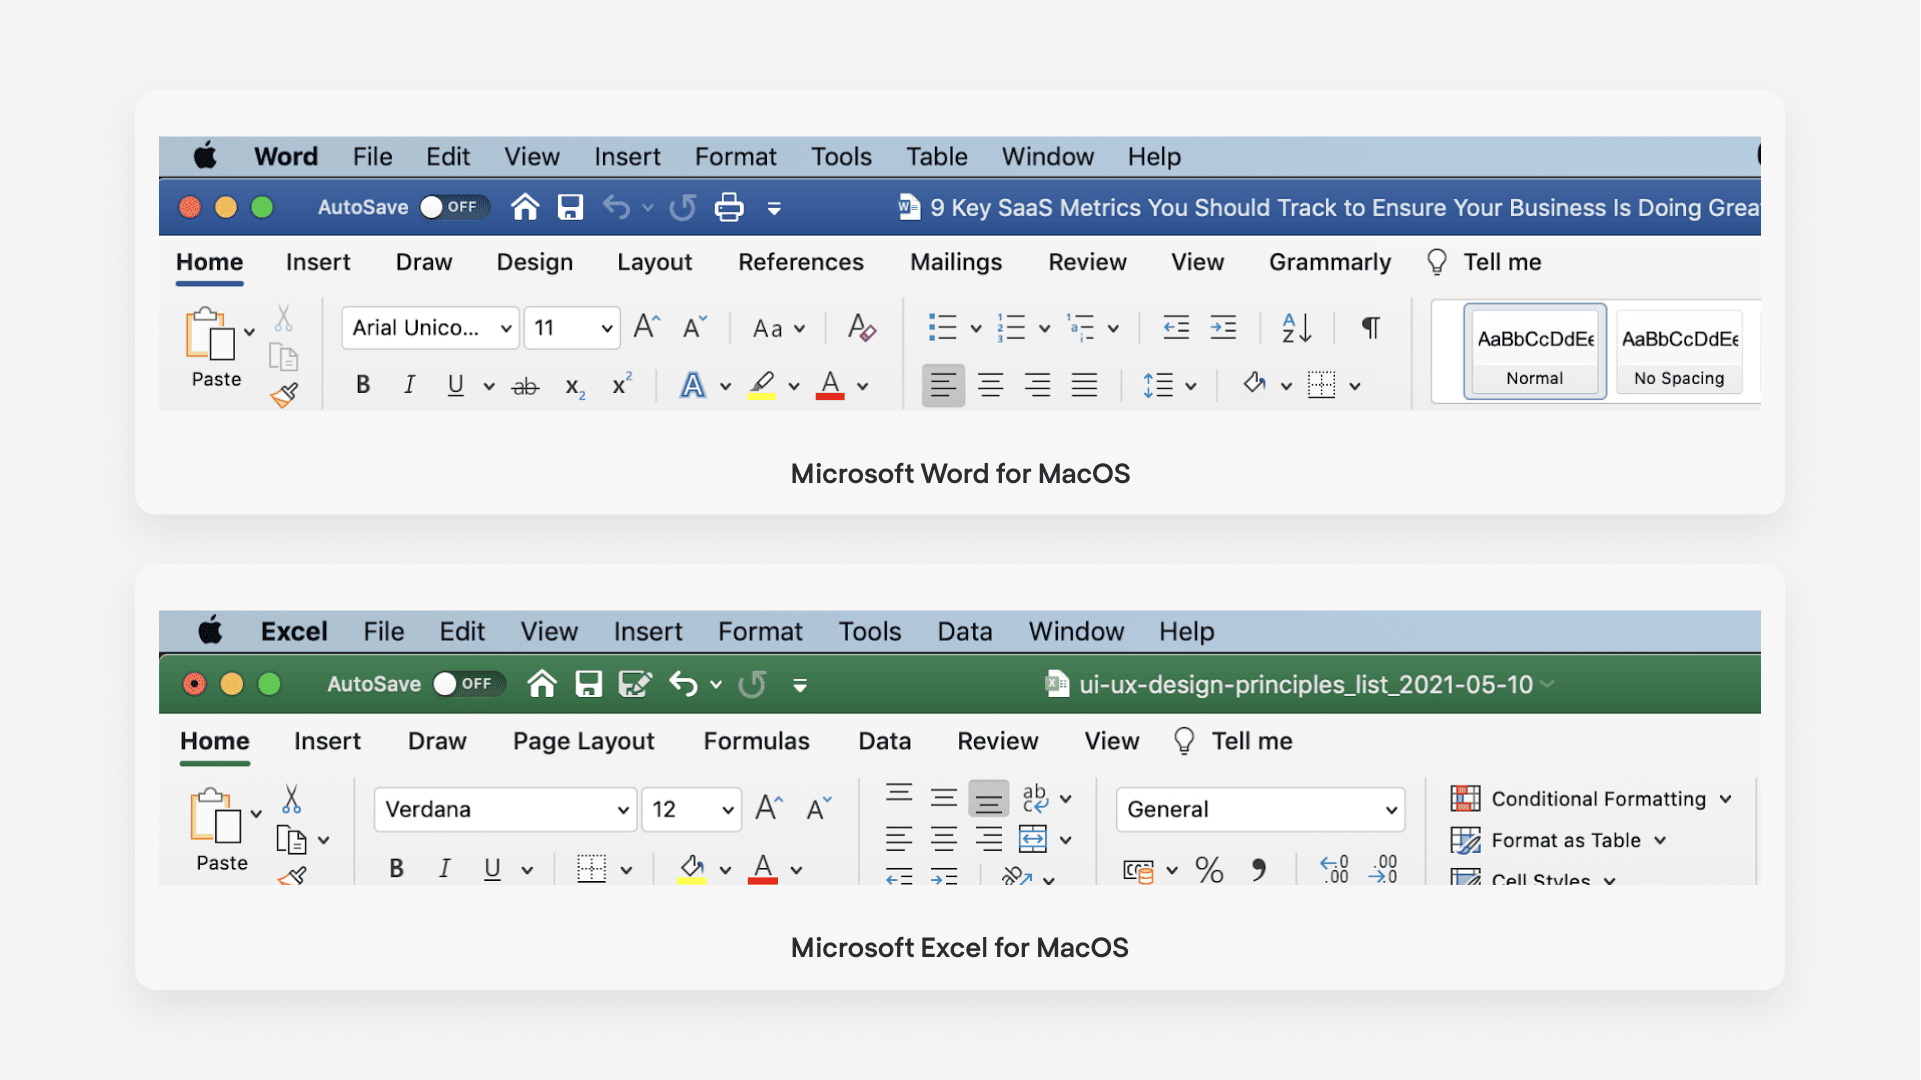Screen dimensions: 1921x1080
Task: Click the Format Painter brush in Word
Action: [285, 395]
